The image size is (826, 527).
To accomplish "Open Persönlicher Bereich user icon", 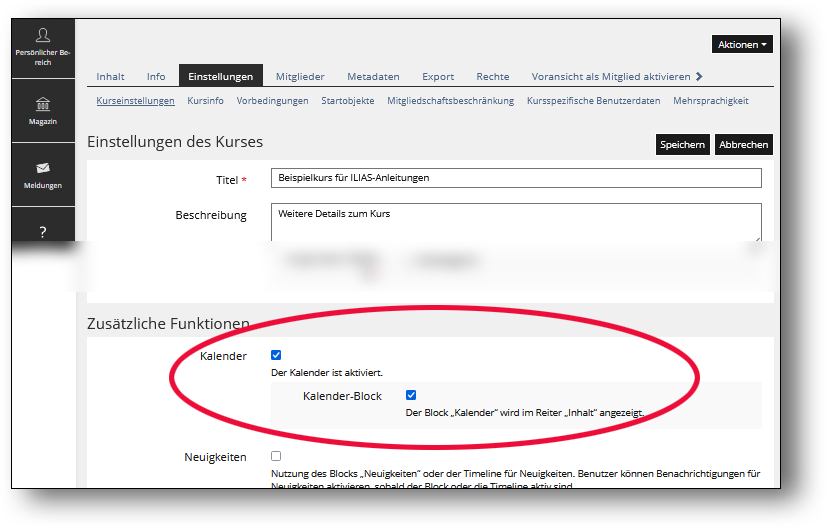I will (42, 35).
